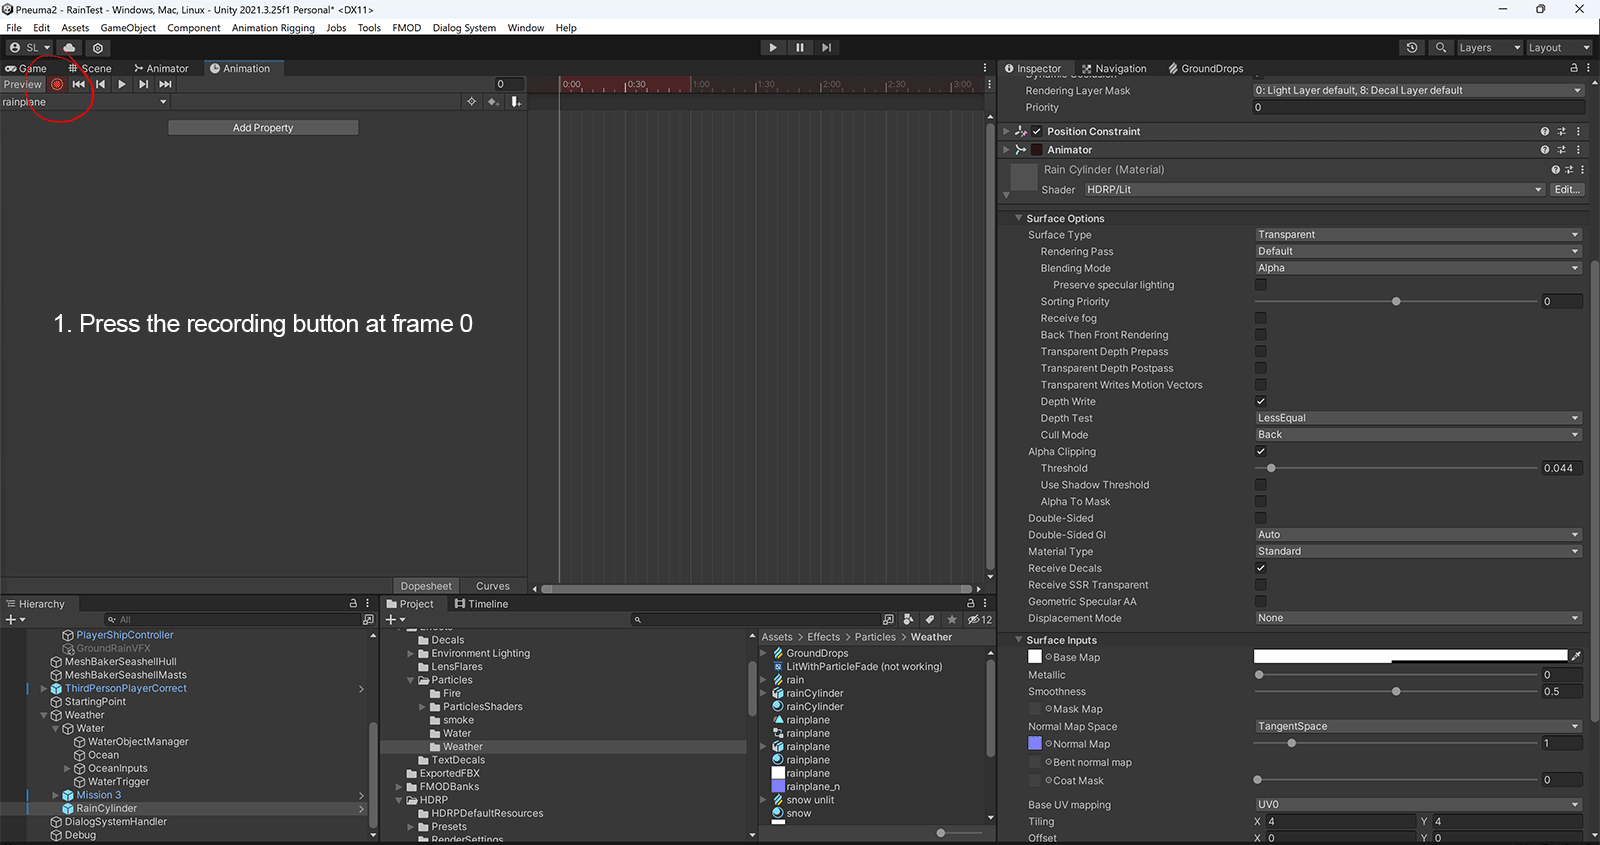Switch to the Animator tab

click(x=162, y=68)
